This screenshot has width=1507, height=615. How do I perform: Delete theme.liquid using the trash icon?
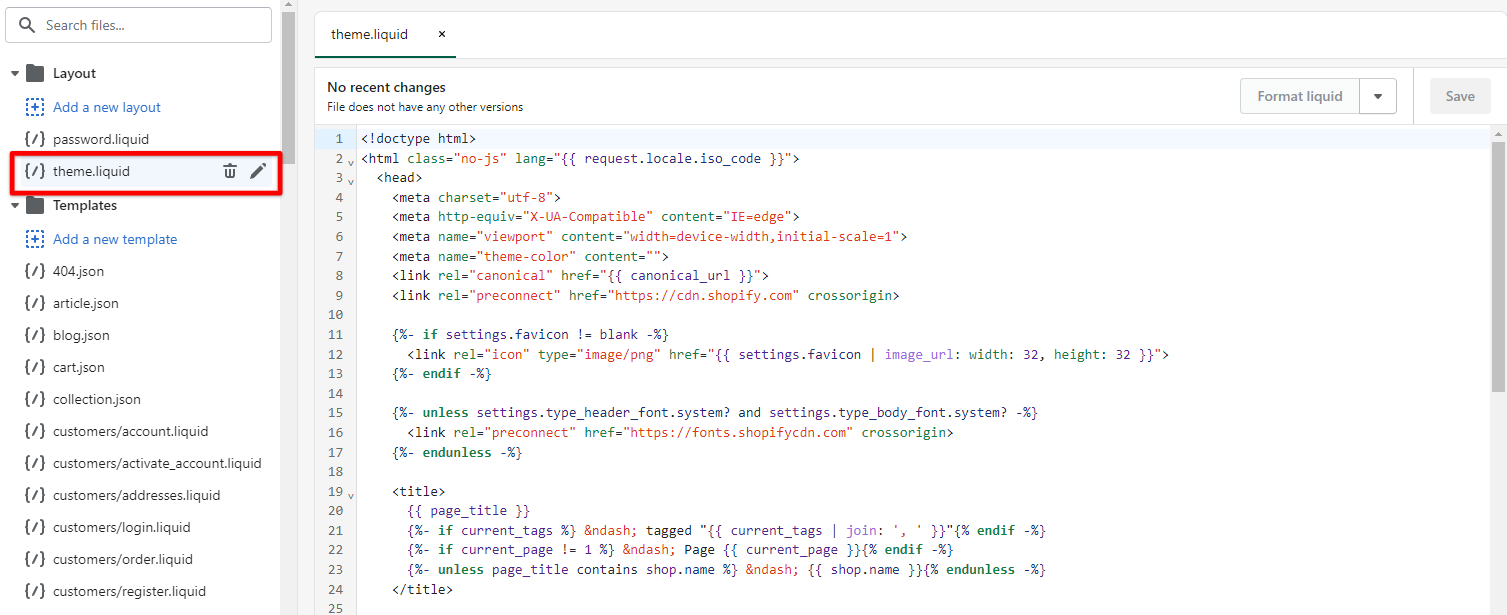tap(230, 171)
